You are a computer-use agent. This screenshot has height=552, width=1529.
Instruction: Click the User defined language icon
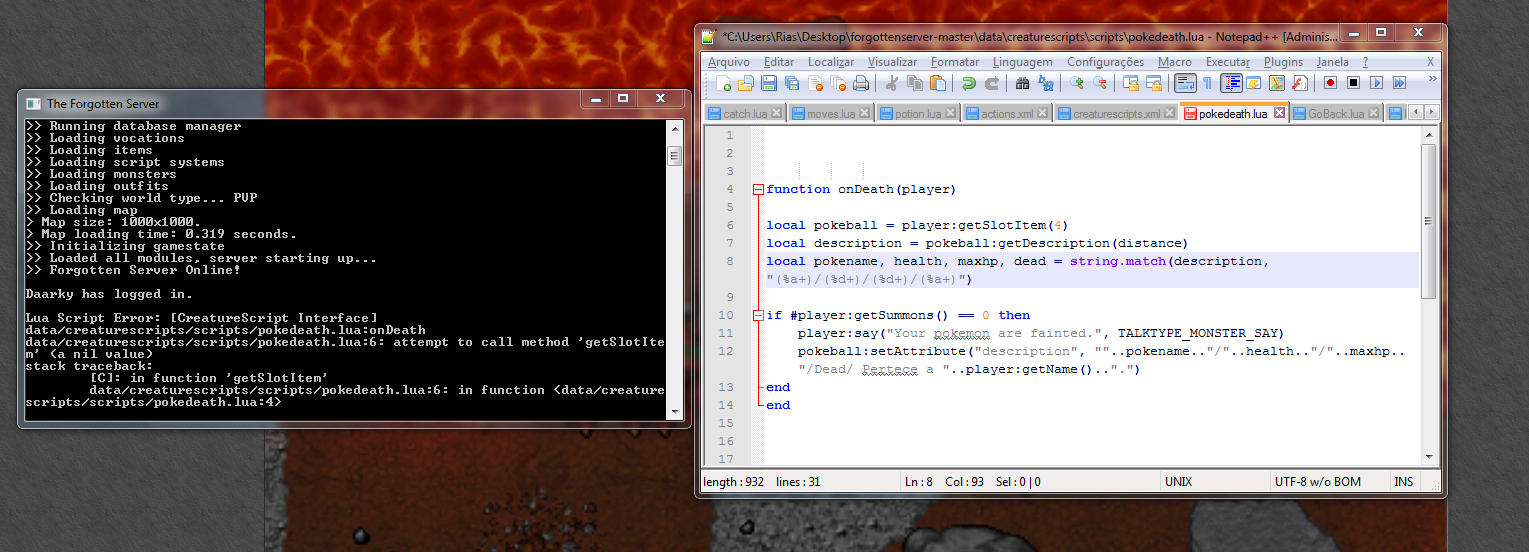[1253, 83]
